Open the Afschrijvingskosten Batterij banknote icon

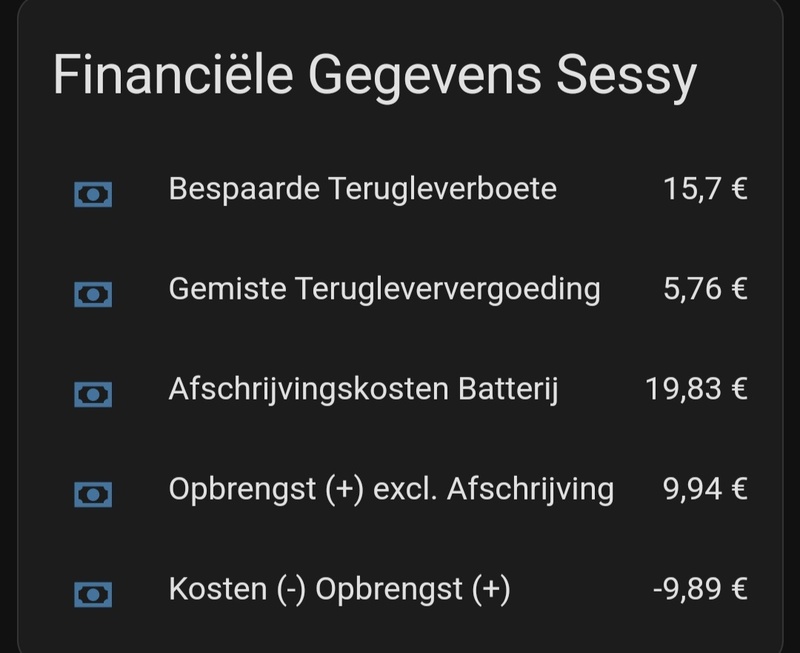93,394
